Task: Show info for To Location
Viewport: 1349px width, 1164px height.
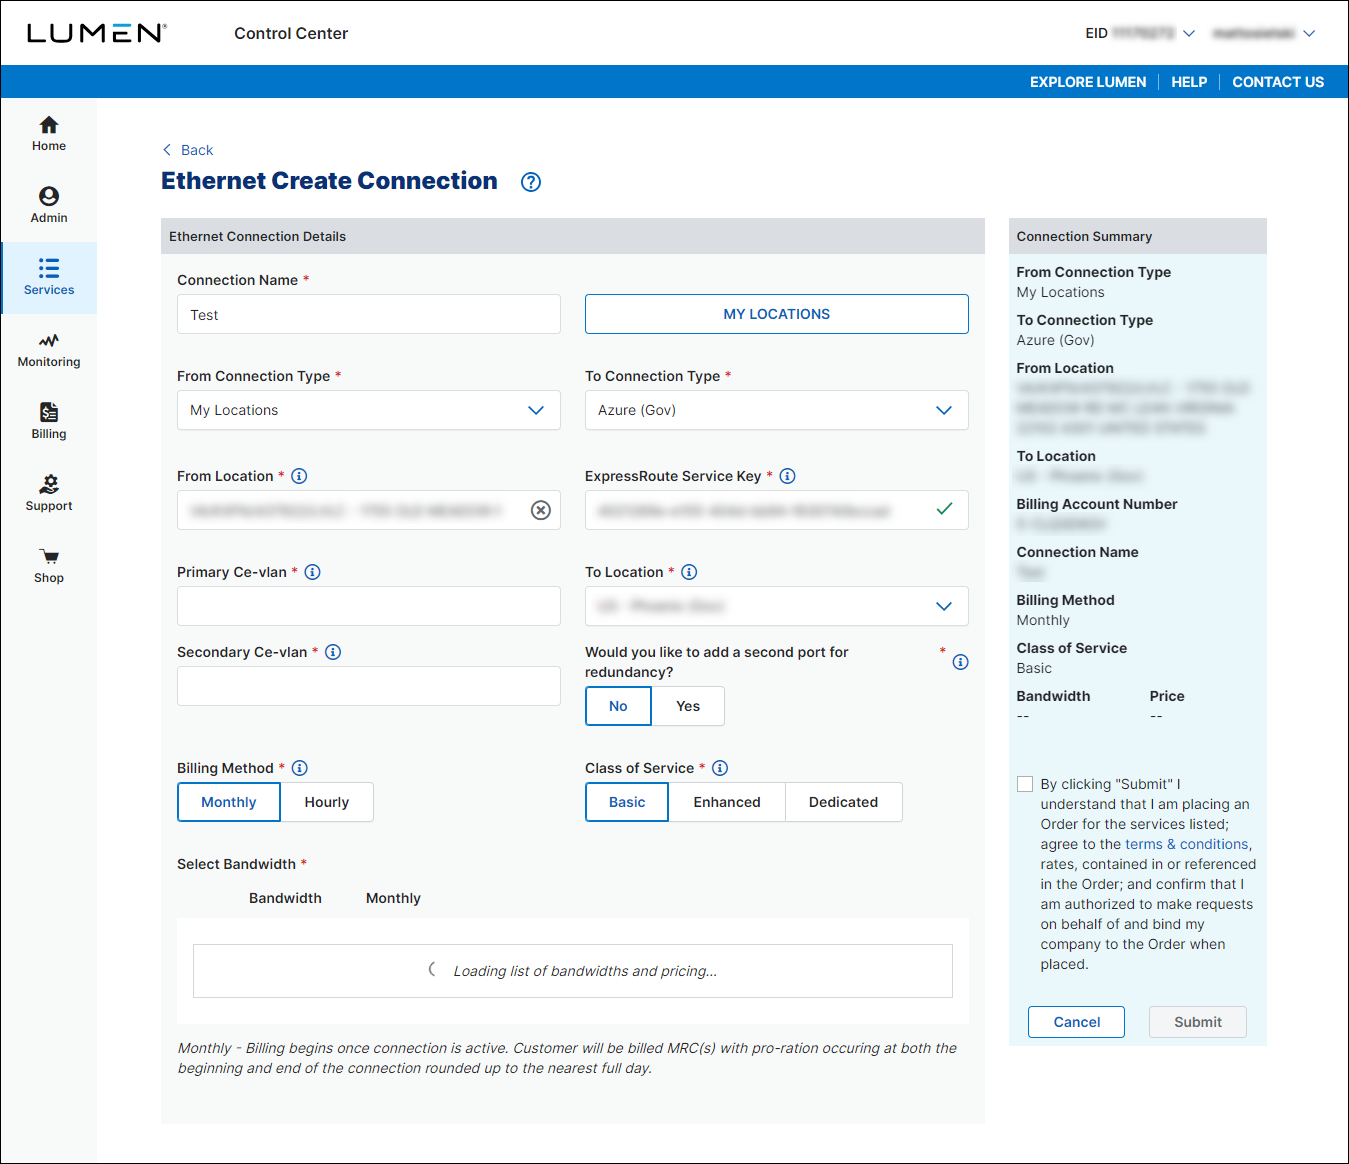Action: click(x=689, y=572)
